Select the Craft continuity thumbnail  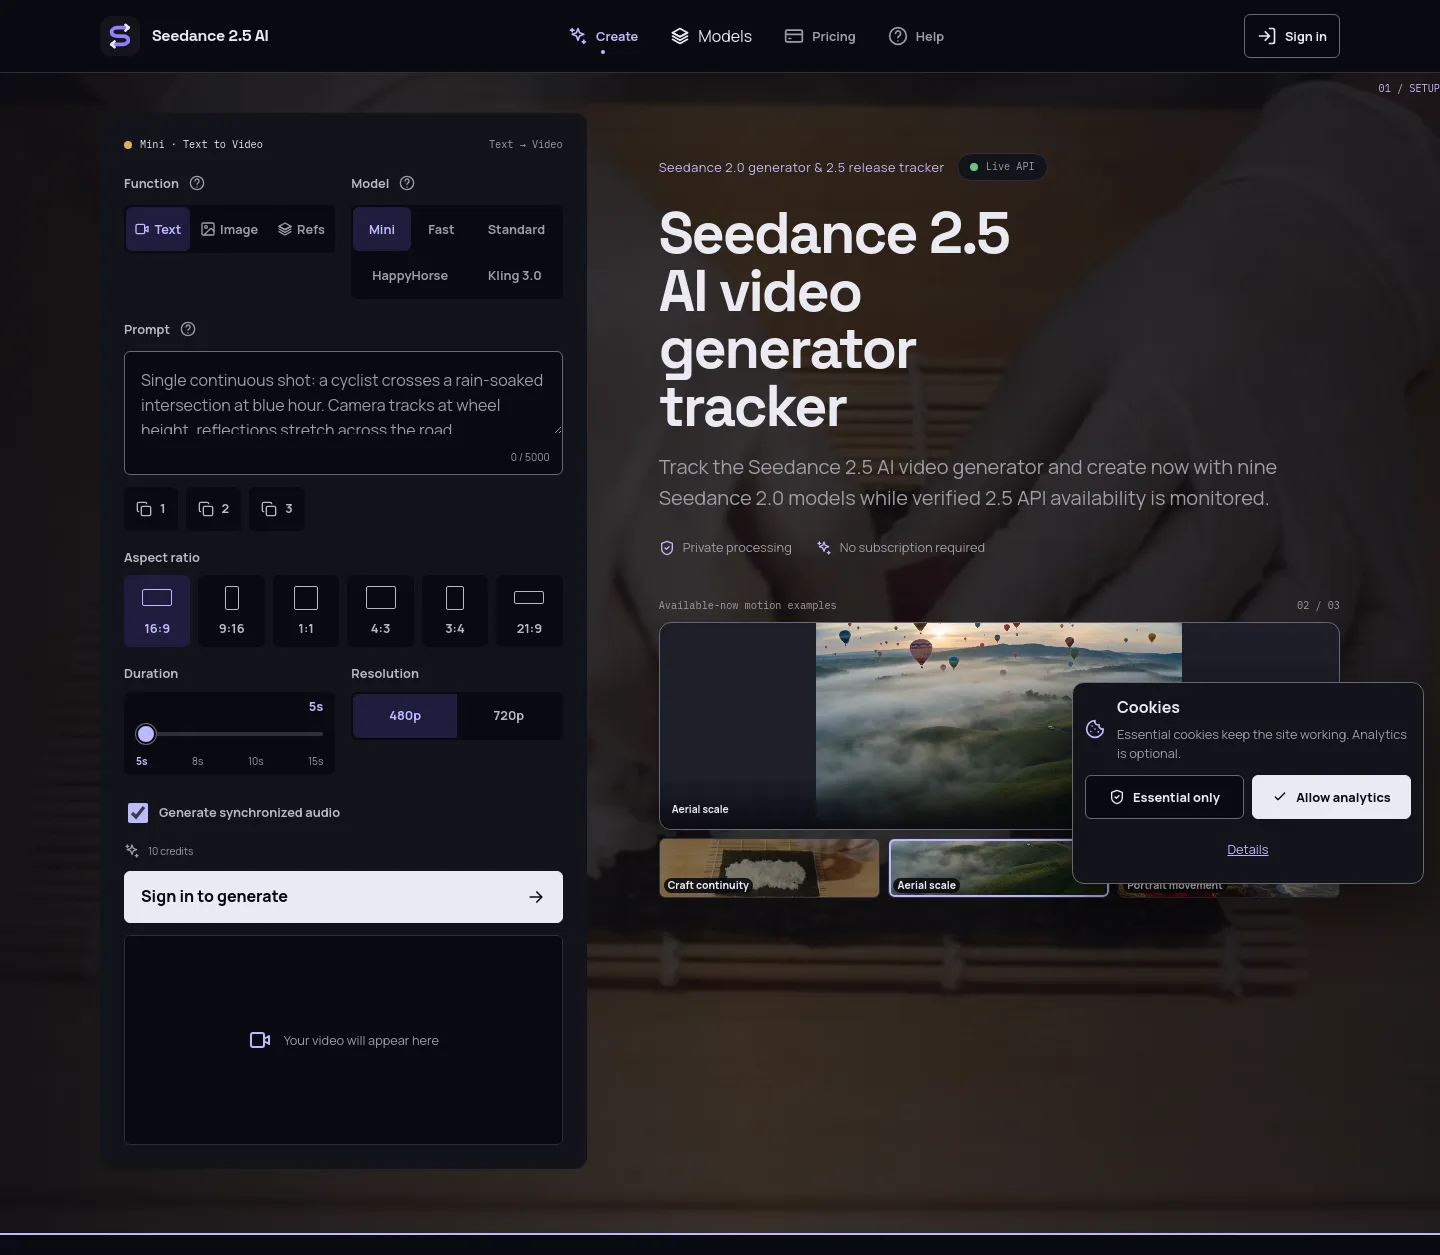click(x=769, y=868)
